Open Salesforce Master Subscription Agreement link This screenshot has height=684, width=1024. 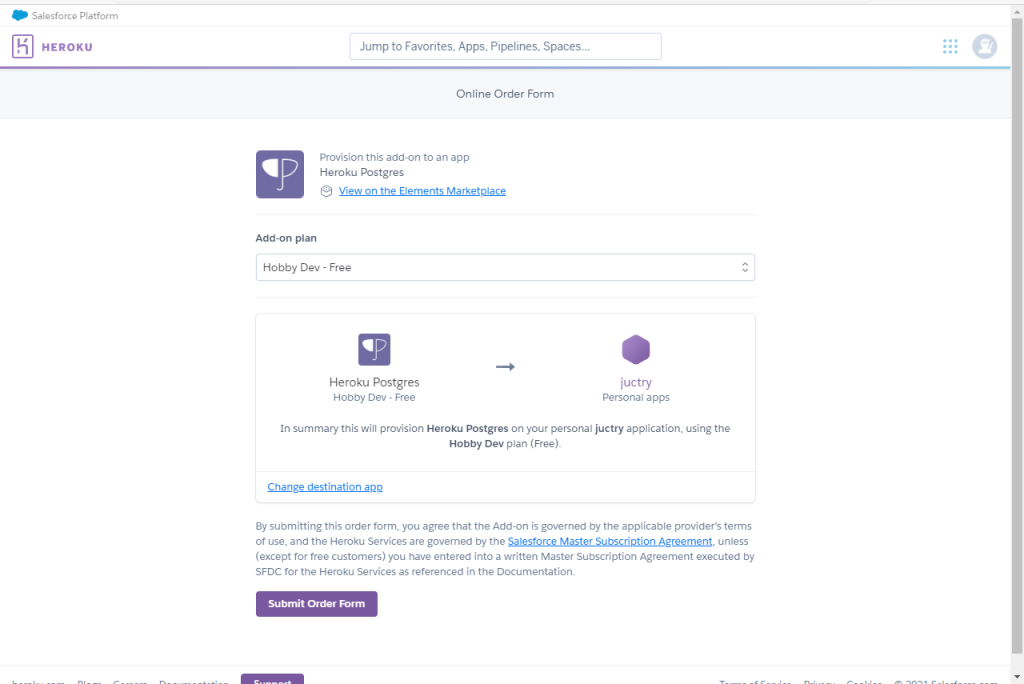coord(610,541)
